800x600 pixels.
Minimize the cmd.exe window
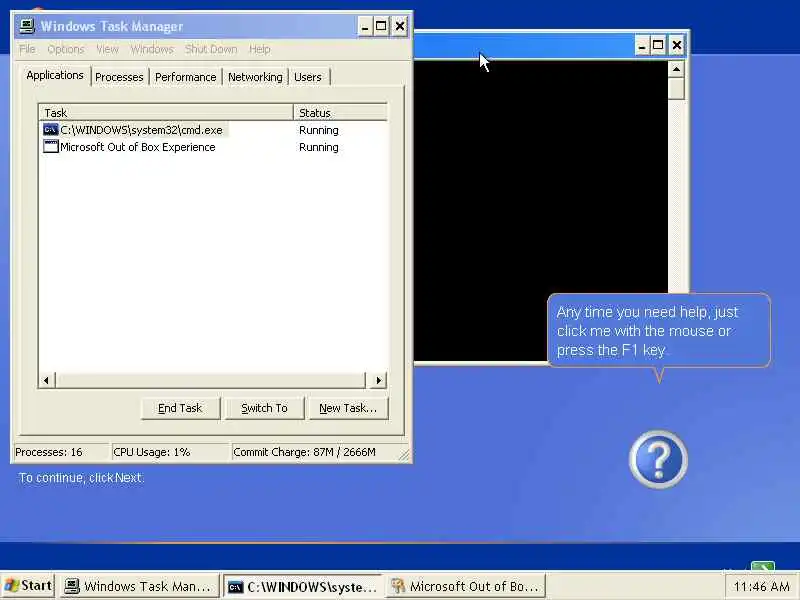pos(642,45)
